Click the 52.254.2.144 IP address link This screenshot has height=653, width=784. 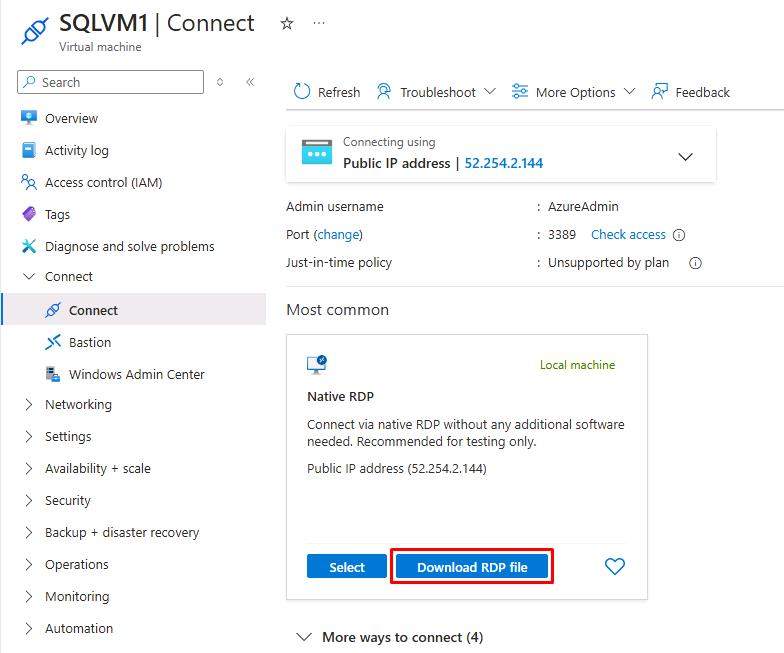[x=504, y=163]
